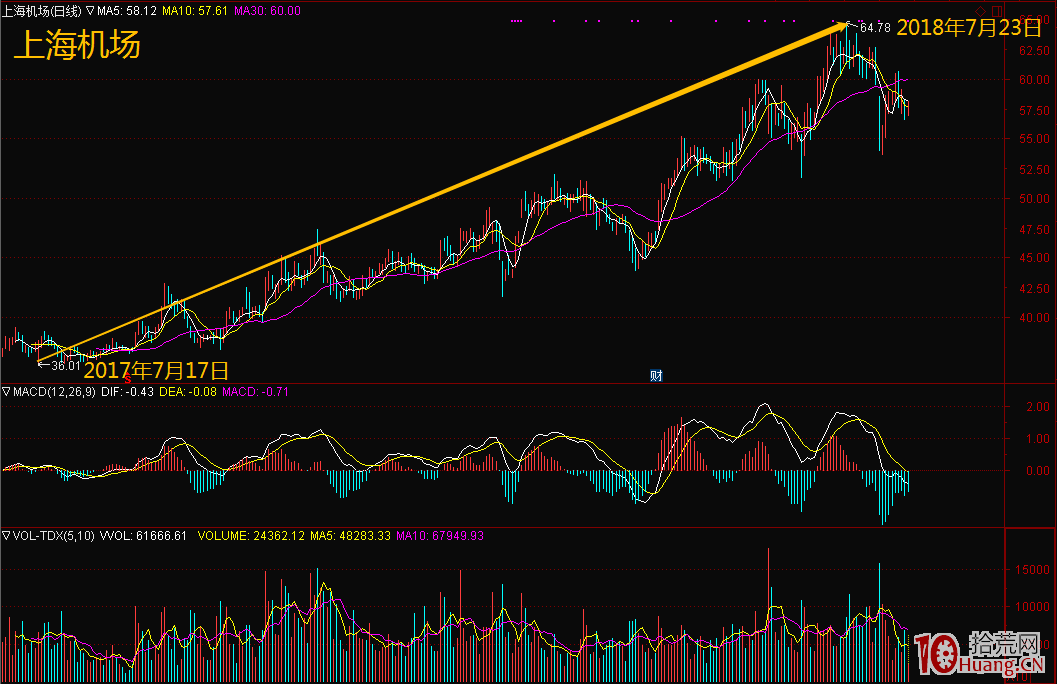The width and height of the screenshot is (1057, 684).
Task: Click the 40.00 price axis label
Action: click(1034, 317)
